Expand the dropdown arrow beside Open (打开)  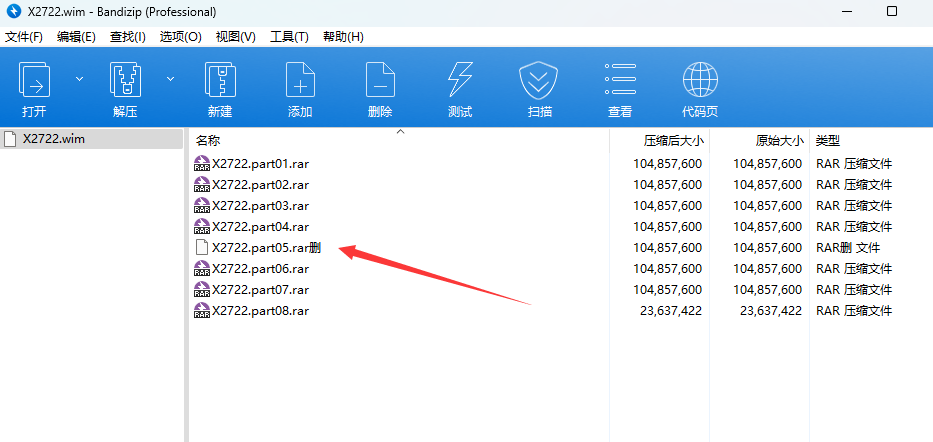[79, 79]
